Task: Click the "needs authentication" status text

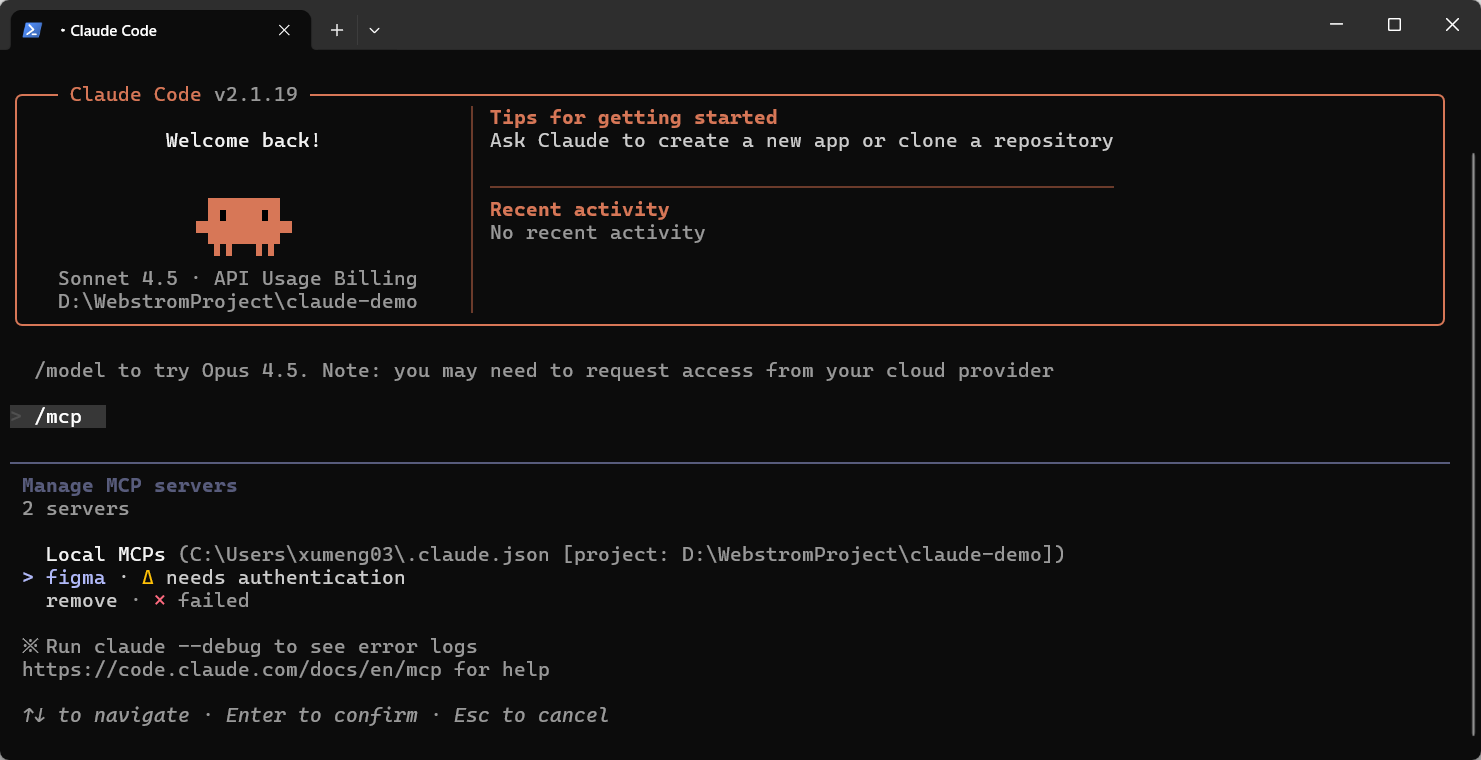Action: (286, 577)
